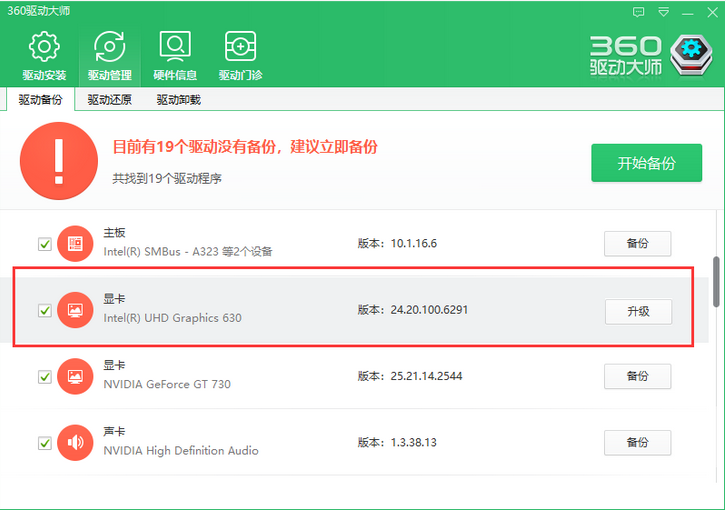
Task: Click the 主板 motherboard device icon
Action: click(x=74, y=243)
